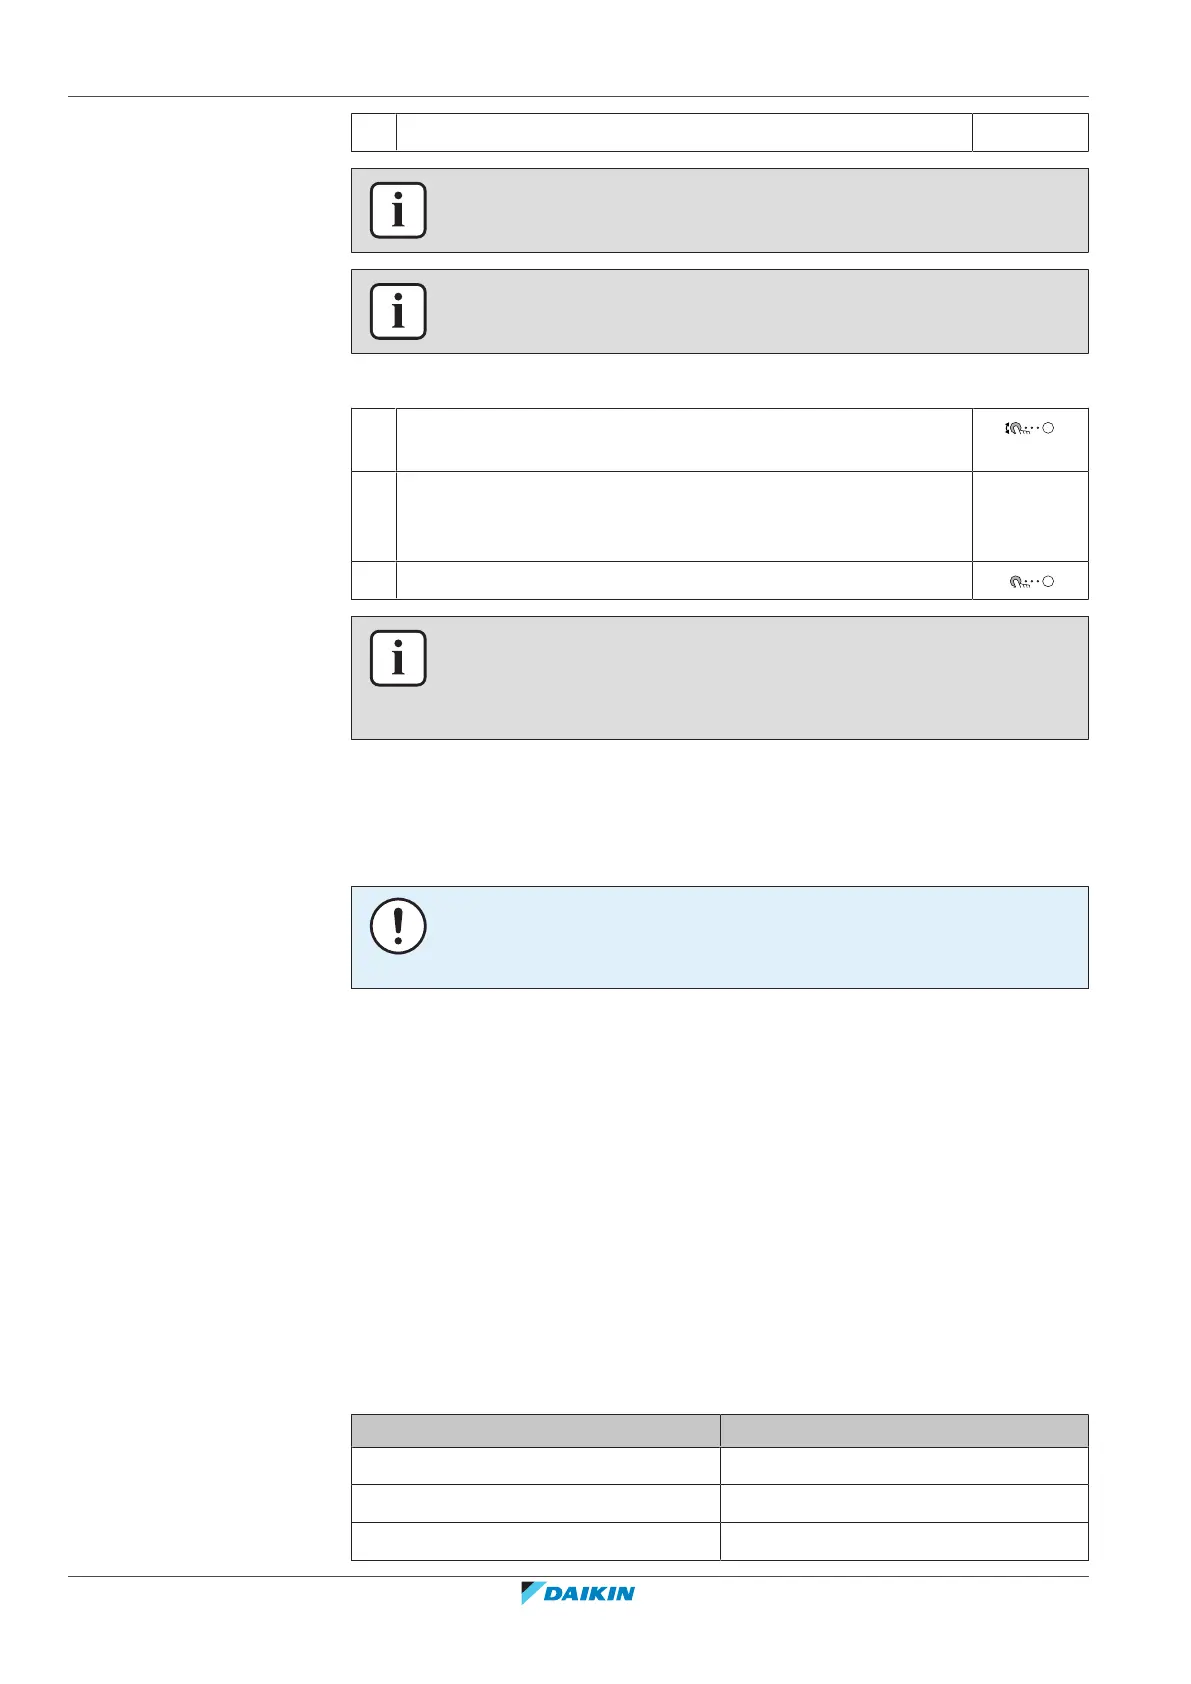Screen dimensions: 1191x1684
Task: Click the middle row's right cell in the bottom table
Action: point(904,1503)
